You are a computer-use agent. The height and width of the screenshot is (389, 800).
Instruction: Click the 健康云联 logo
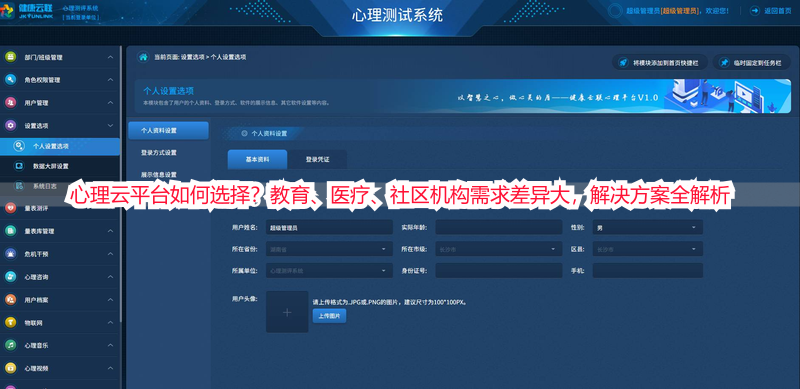(28, 10)
